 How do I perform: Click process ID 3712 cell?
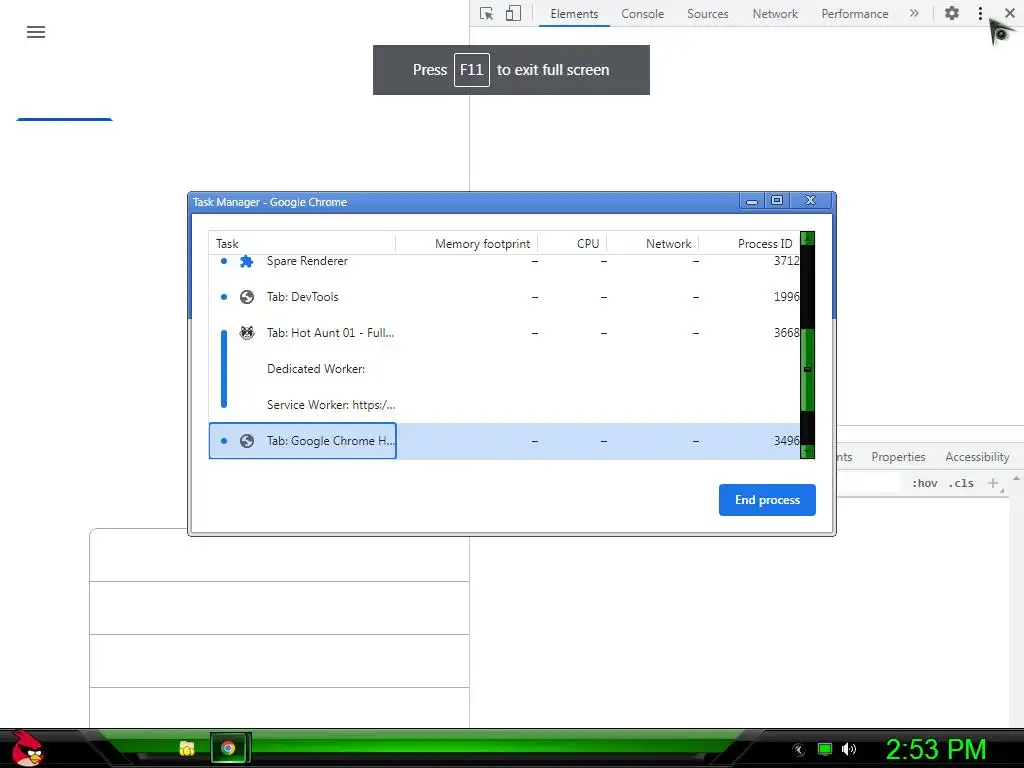(786, 261)
